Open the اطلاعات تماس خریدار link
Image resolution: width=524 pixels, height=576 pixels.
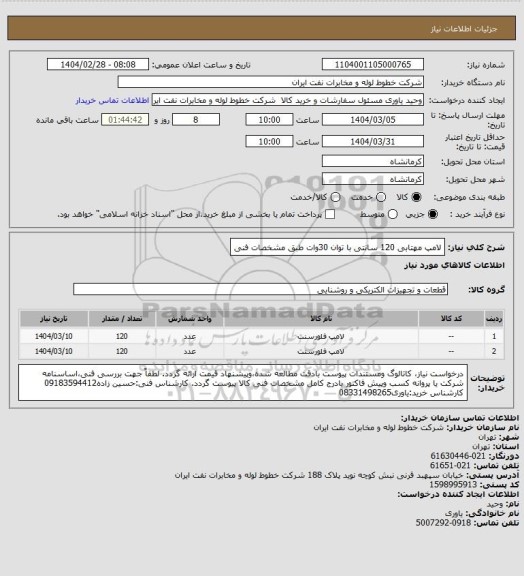pos(112,100)
